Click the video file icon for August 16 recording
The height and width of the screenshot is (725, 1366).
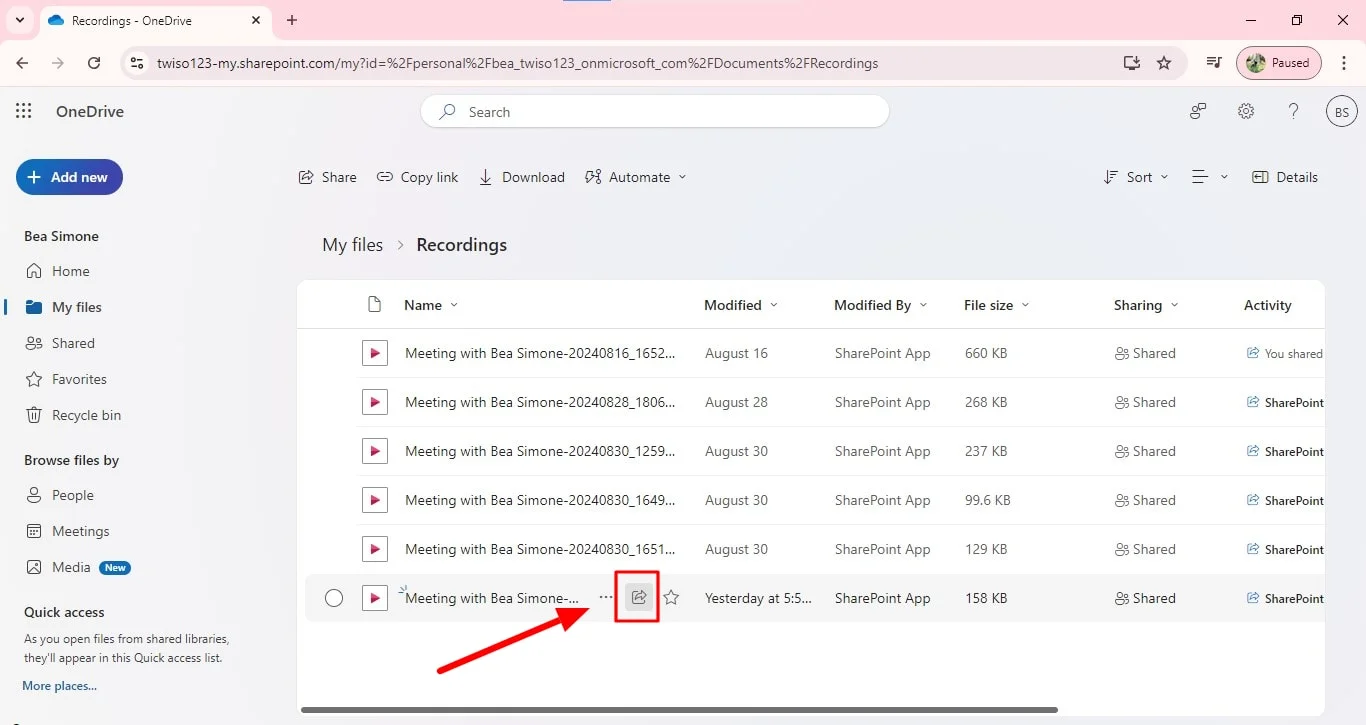pyautogui.click(x=375, y=353)
